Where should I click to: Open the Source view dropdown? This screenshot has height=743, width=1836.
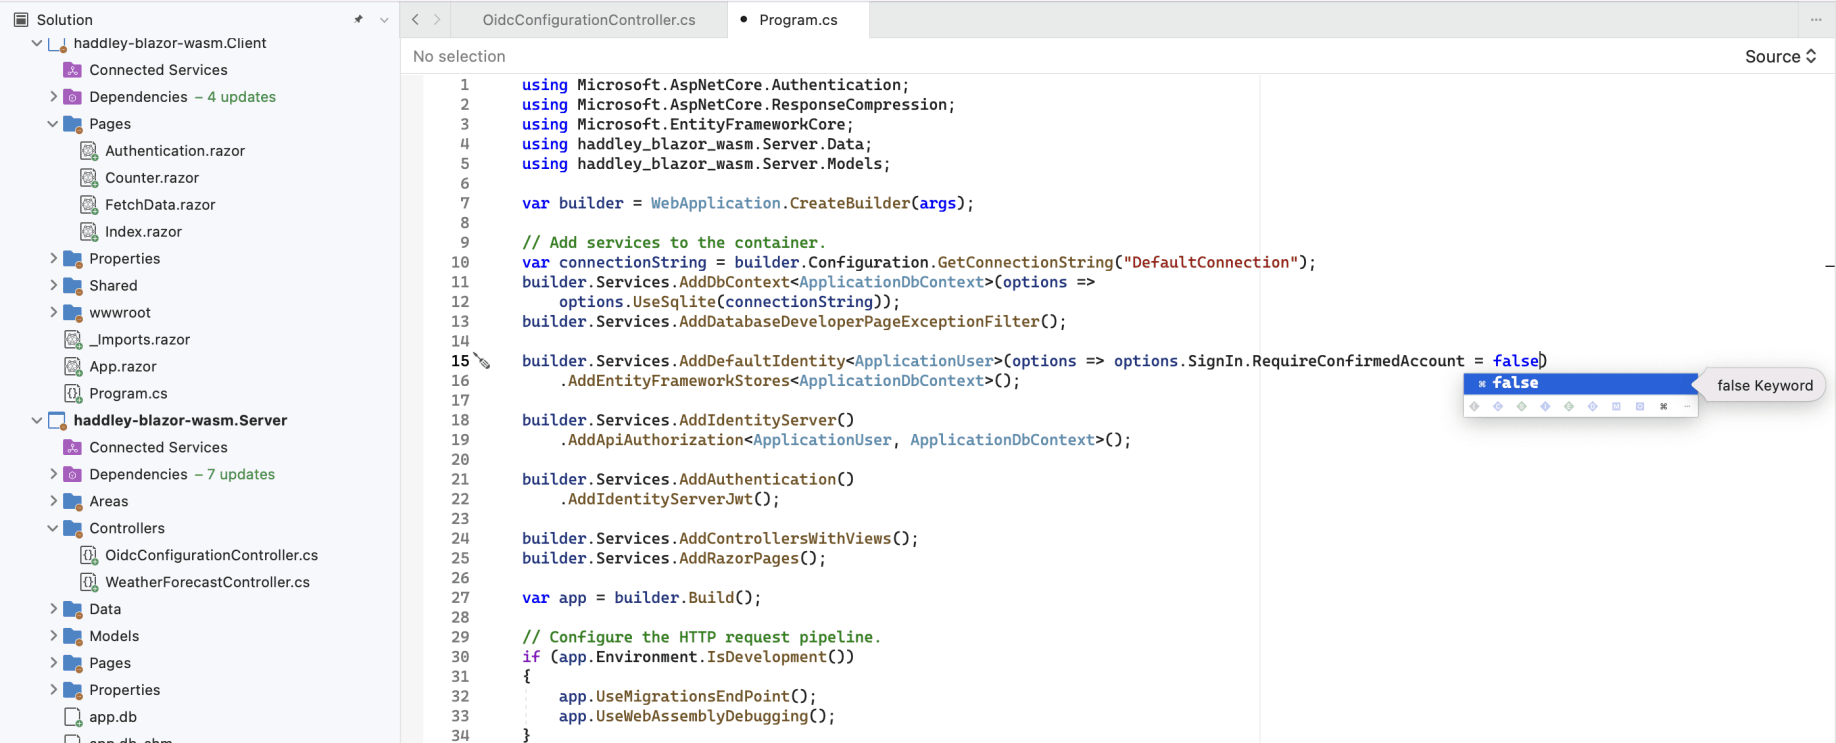click(1780, 57)
